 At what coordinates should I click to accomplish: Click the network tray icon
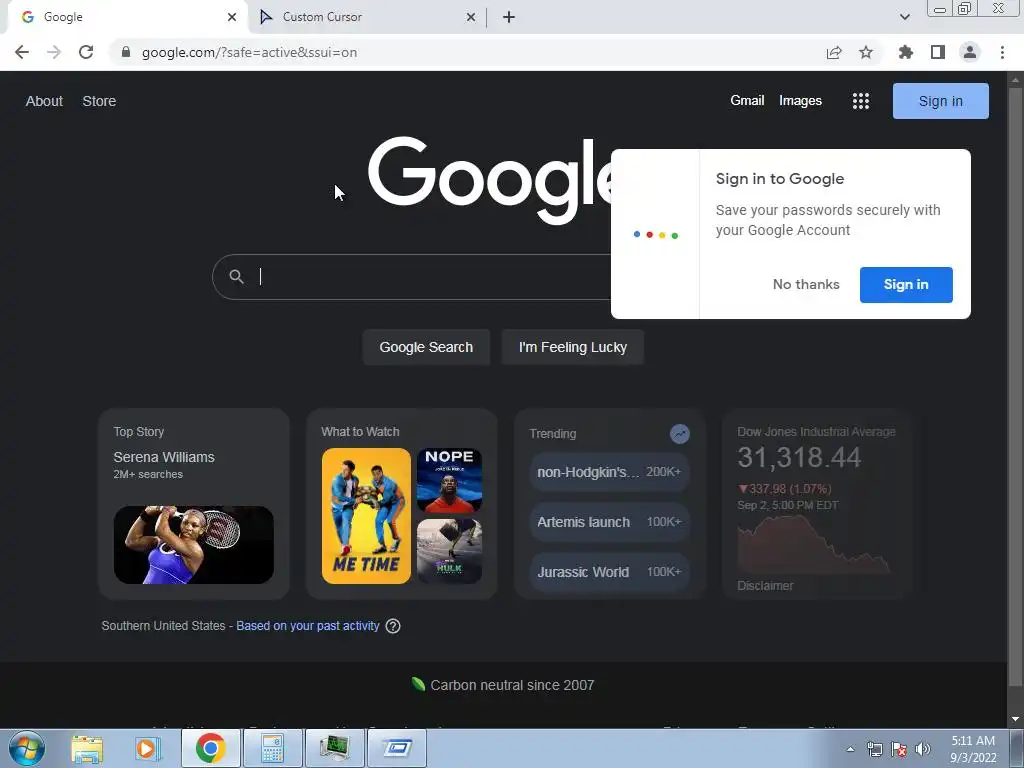tap(874, 749)
